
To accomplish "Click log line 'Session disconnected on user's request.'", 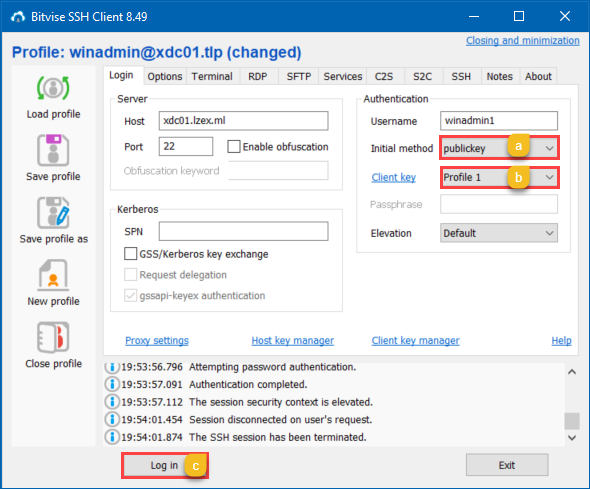I will 281,419.
